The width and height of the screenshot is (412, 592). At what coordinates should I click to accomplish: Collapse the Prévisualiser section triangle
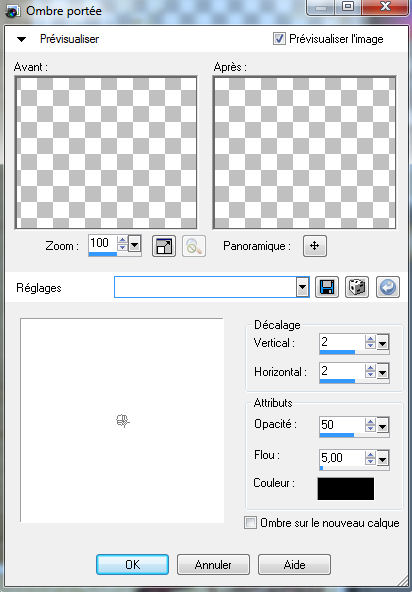tap(22, 39)
